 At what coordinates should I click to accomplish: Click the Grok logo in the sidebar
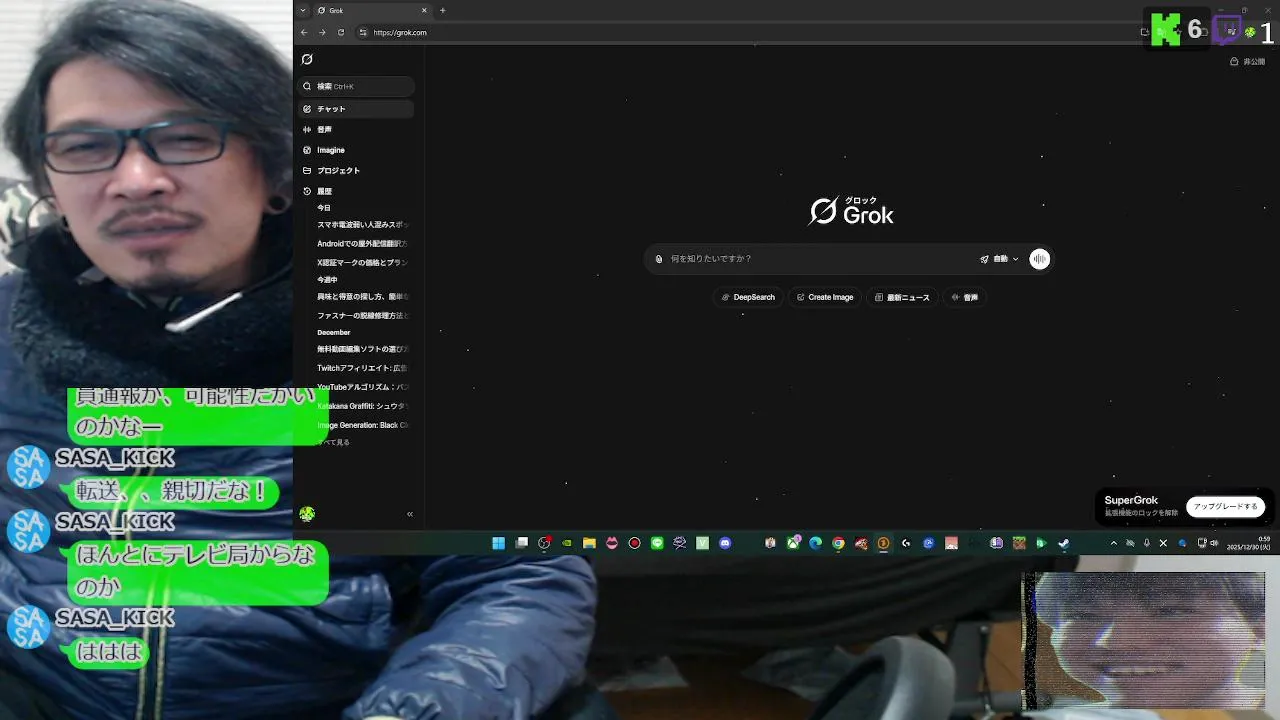point(307,59)
